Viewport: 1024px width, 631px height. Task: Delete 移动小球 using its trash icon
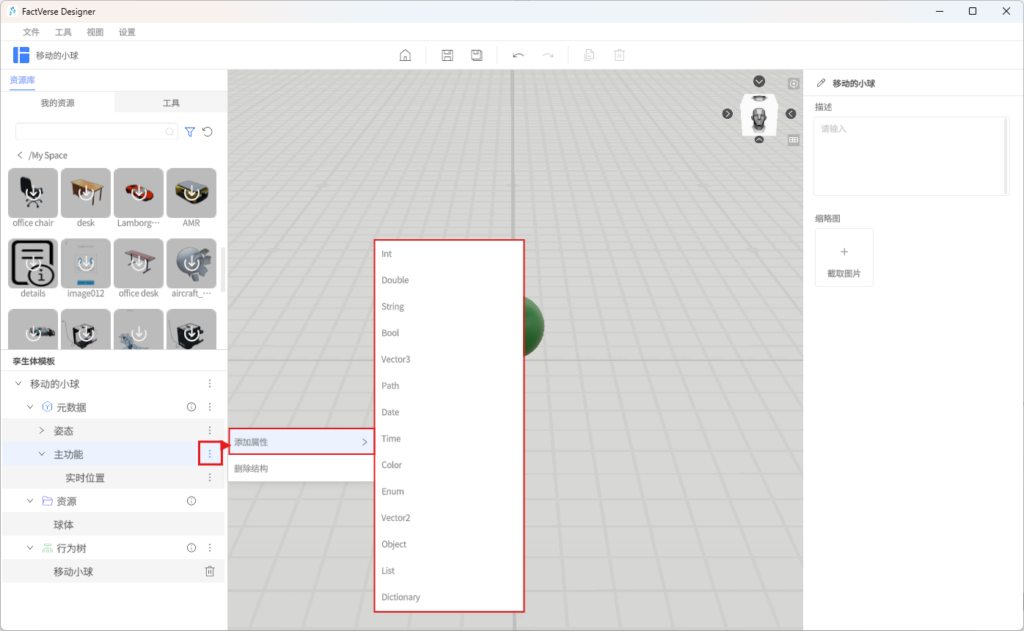click(210, 571)
